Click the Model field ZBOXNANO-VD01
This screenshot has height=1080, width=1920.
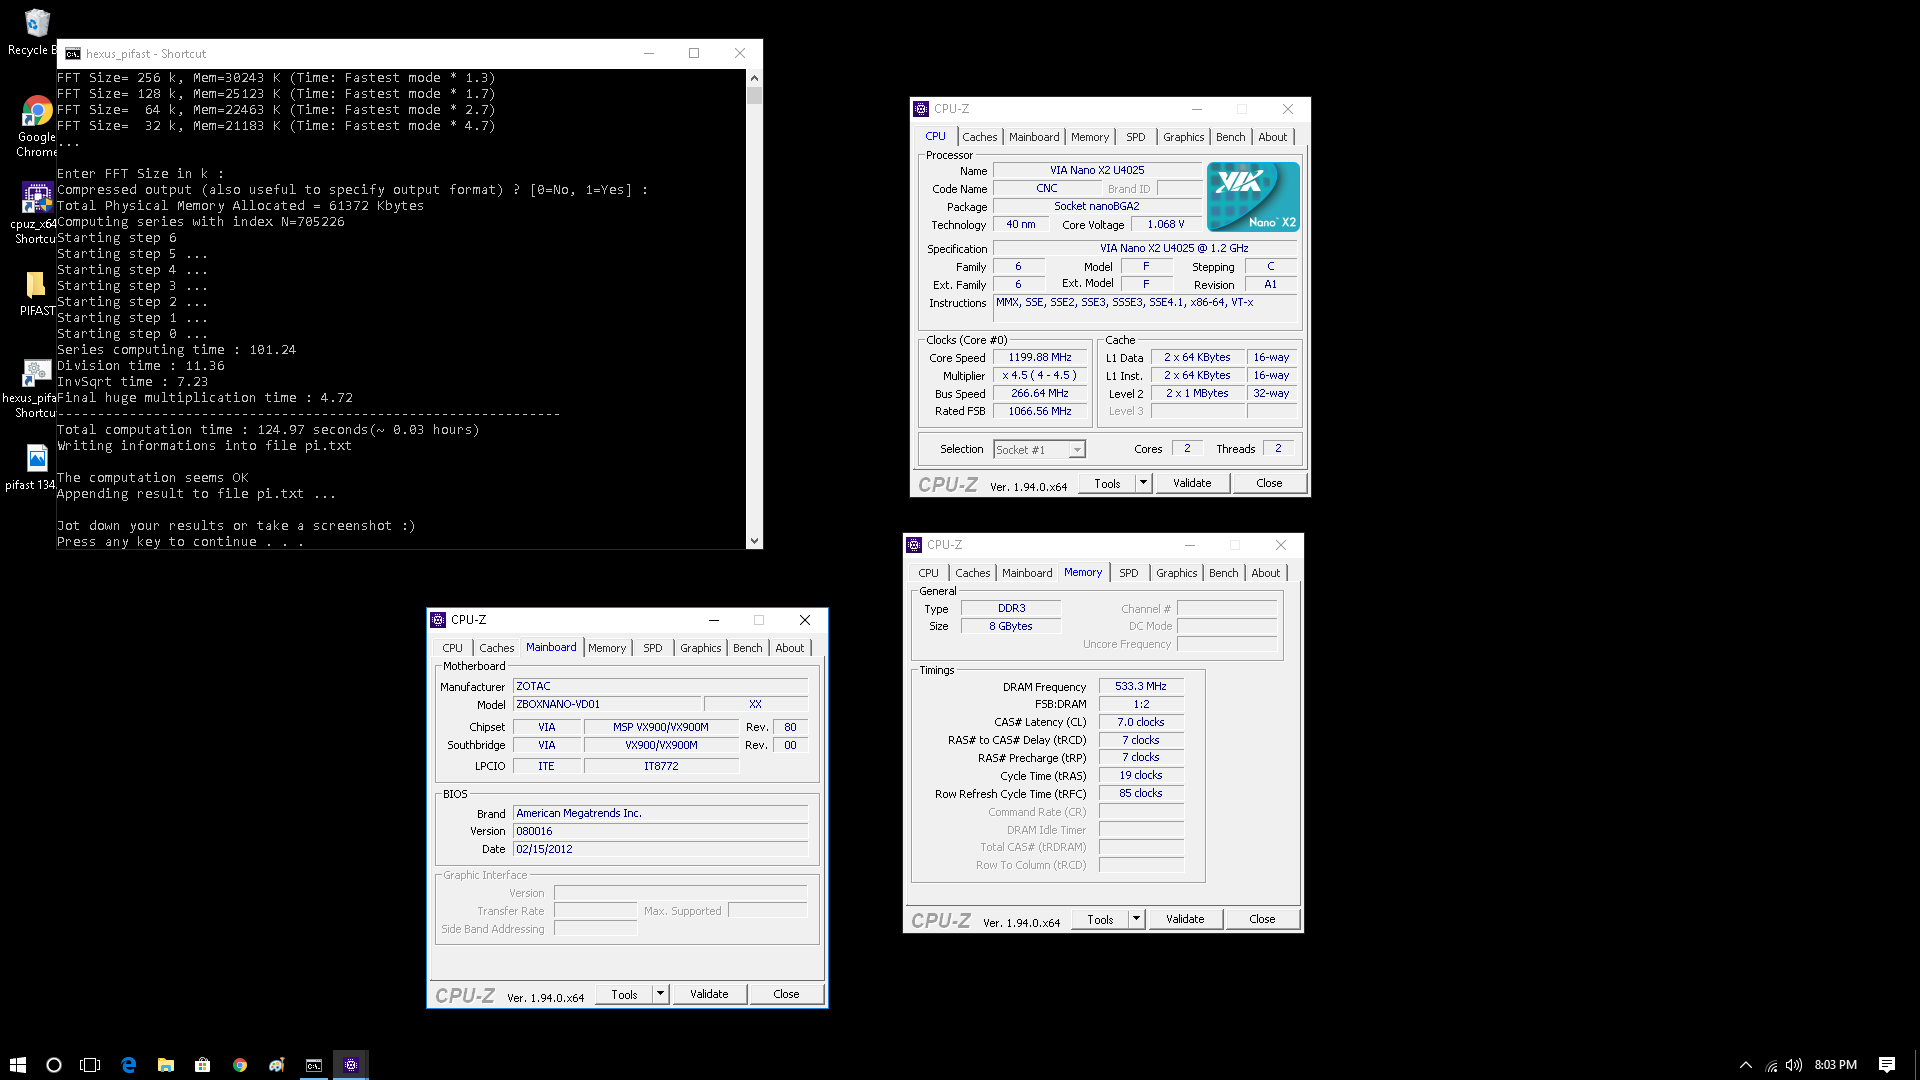click(x=607, y=705)
